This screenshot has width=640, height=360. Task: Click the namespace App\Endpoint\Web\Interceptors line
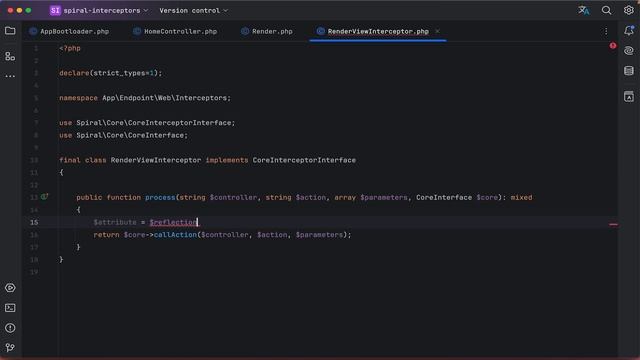coord(145,98)
